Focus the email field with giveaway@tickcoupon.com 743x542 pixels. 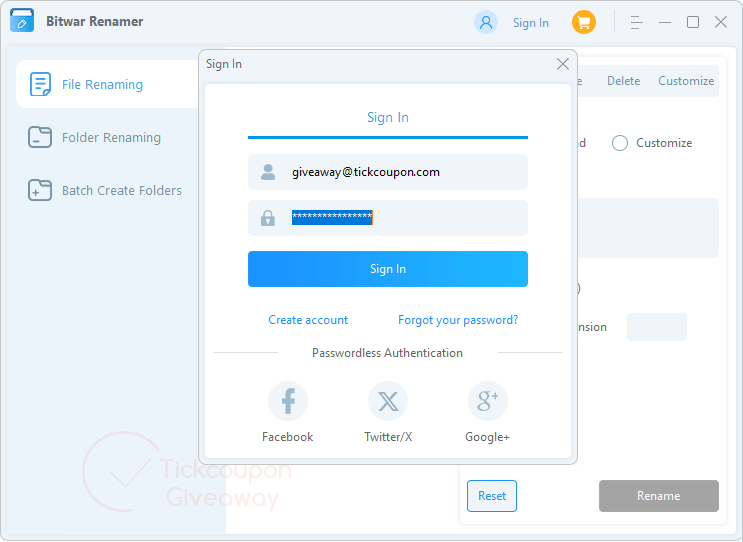tap(388, 172)
